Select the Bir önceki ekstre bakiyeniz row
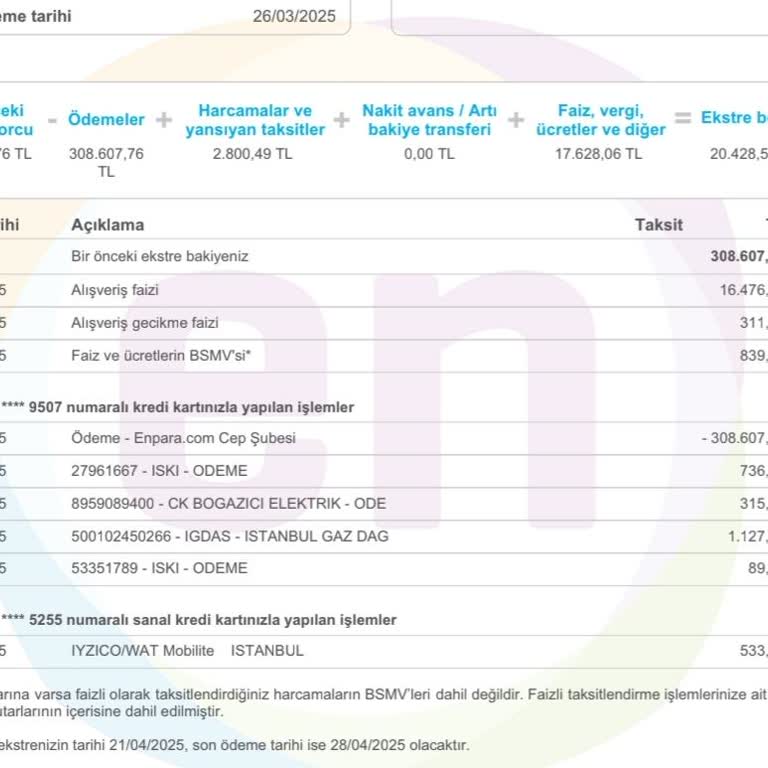This screenshot has height=768, width=768. pyautogui.click(x=384, y=256)
